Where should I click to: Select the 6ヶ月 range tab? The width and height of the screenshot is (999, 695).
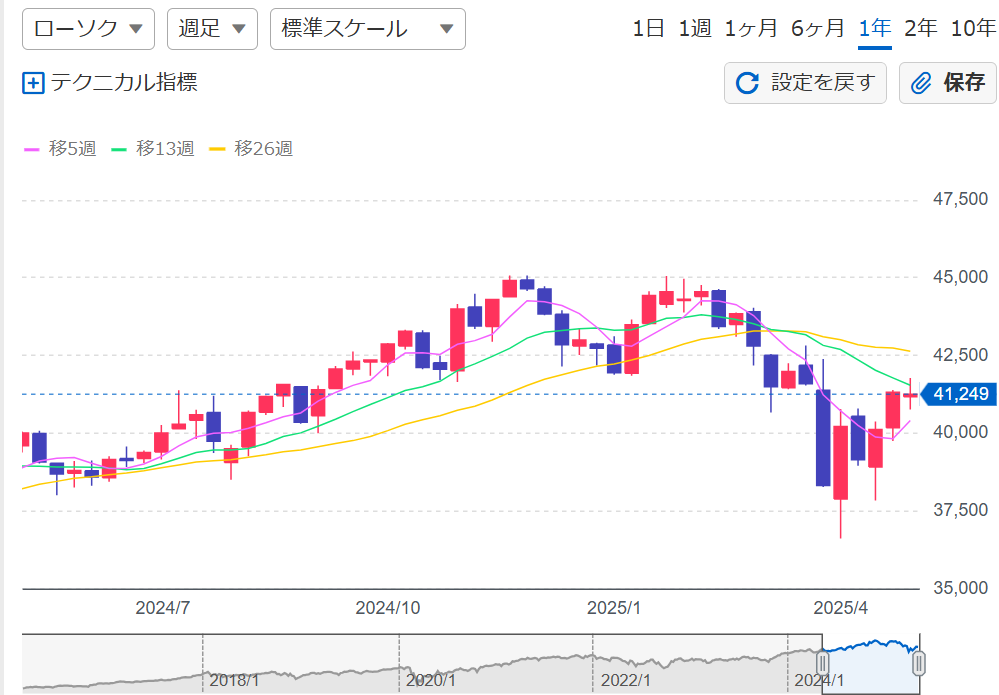(817, 29)
